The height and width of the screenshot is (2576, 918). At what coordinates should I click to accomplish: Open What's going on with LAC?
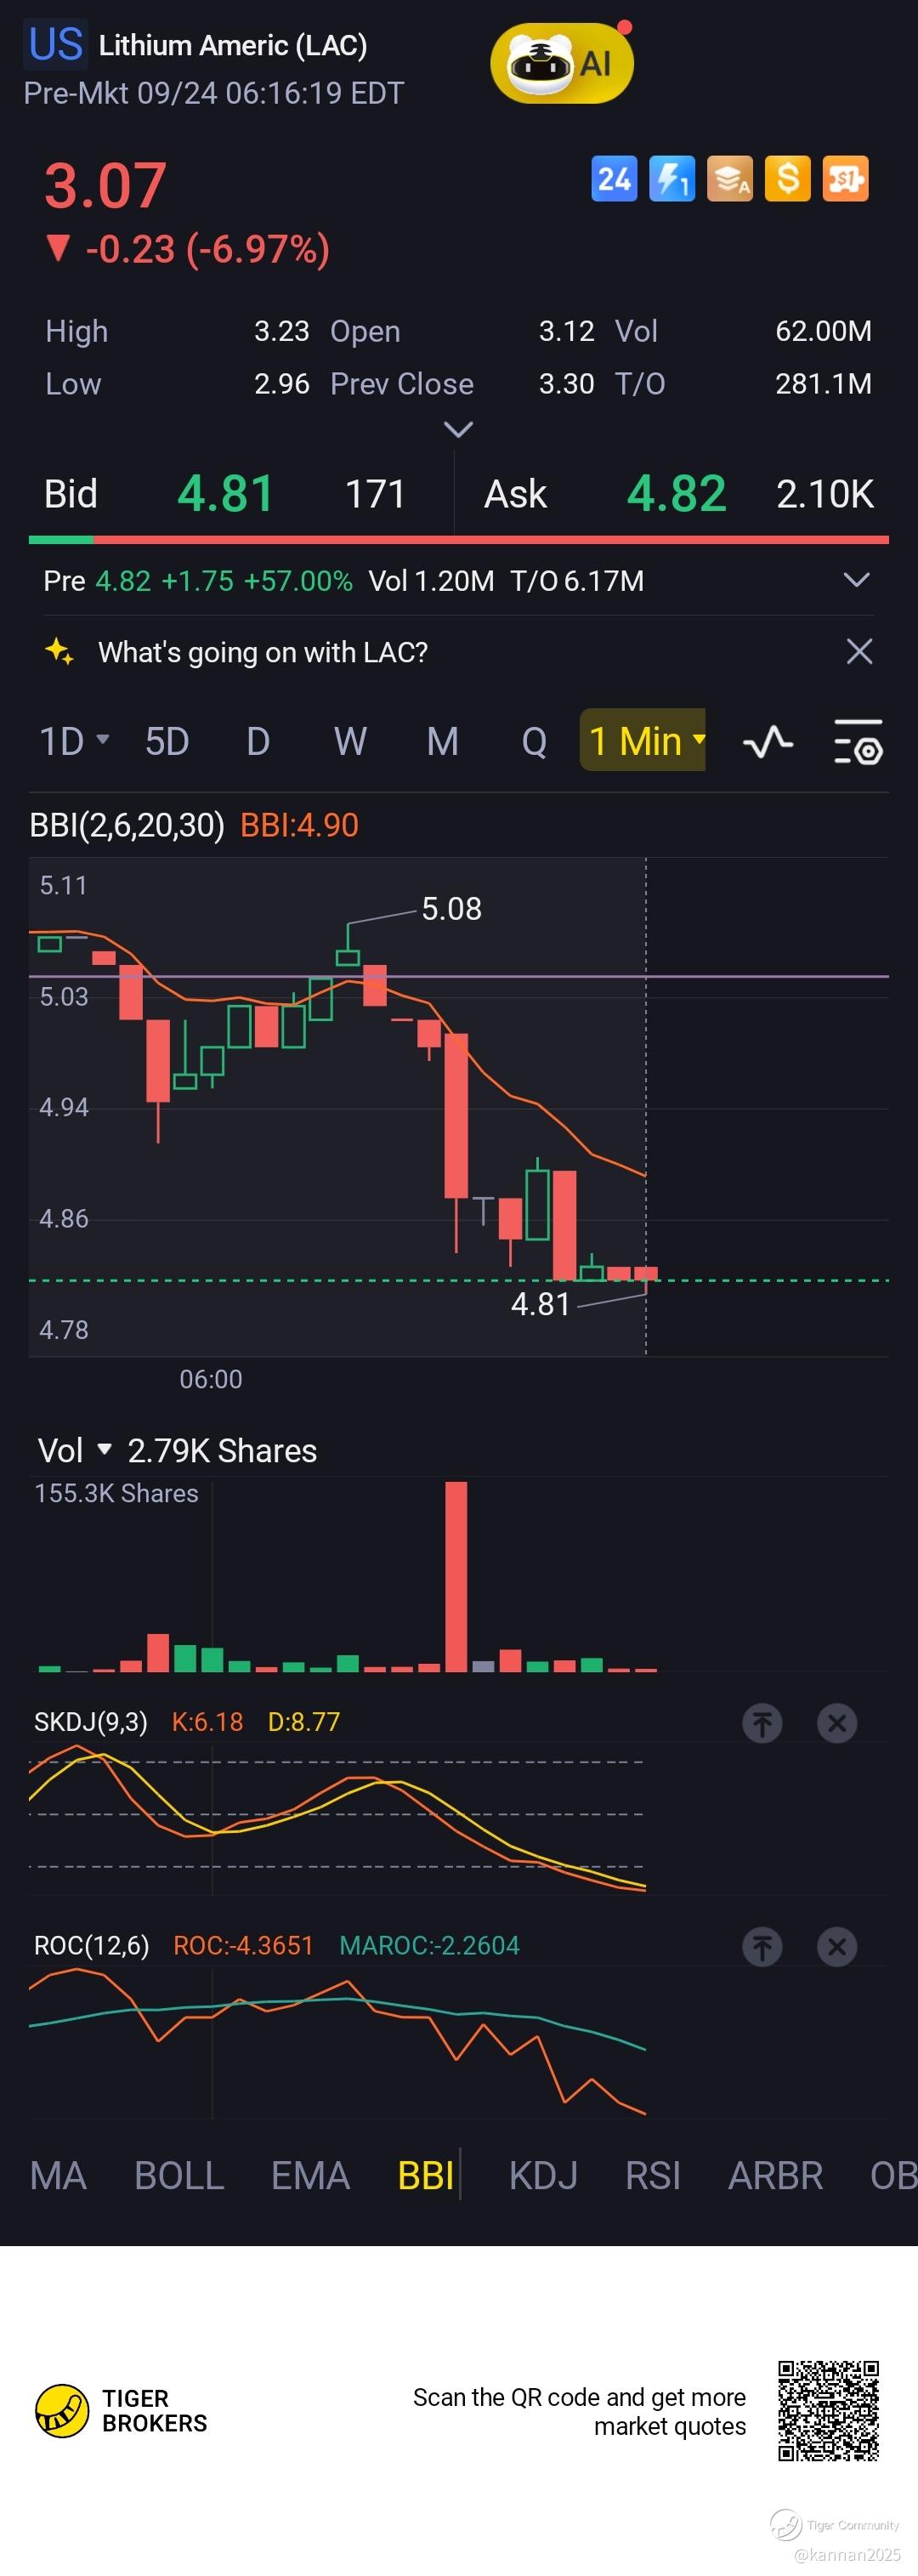(263, 652)
